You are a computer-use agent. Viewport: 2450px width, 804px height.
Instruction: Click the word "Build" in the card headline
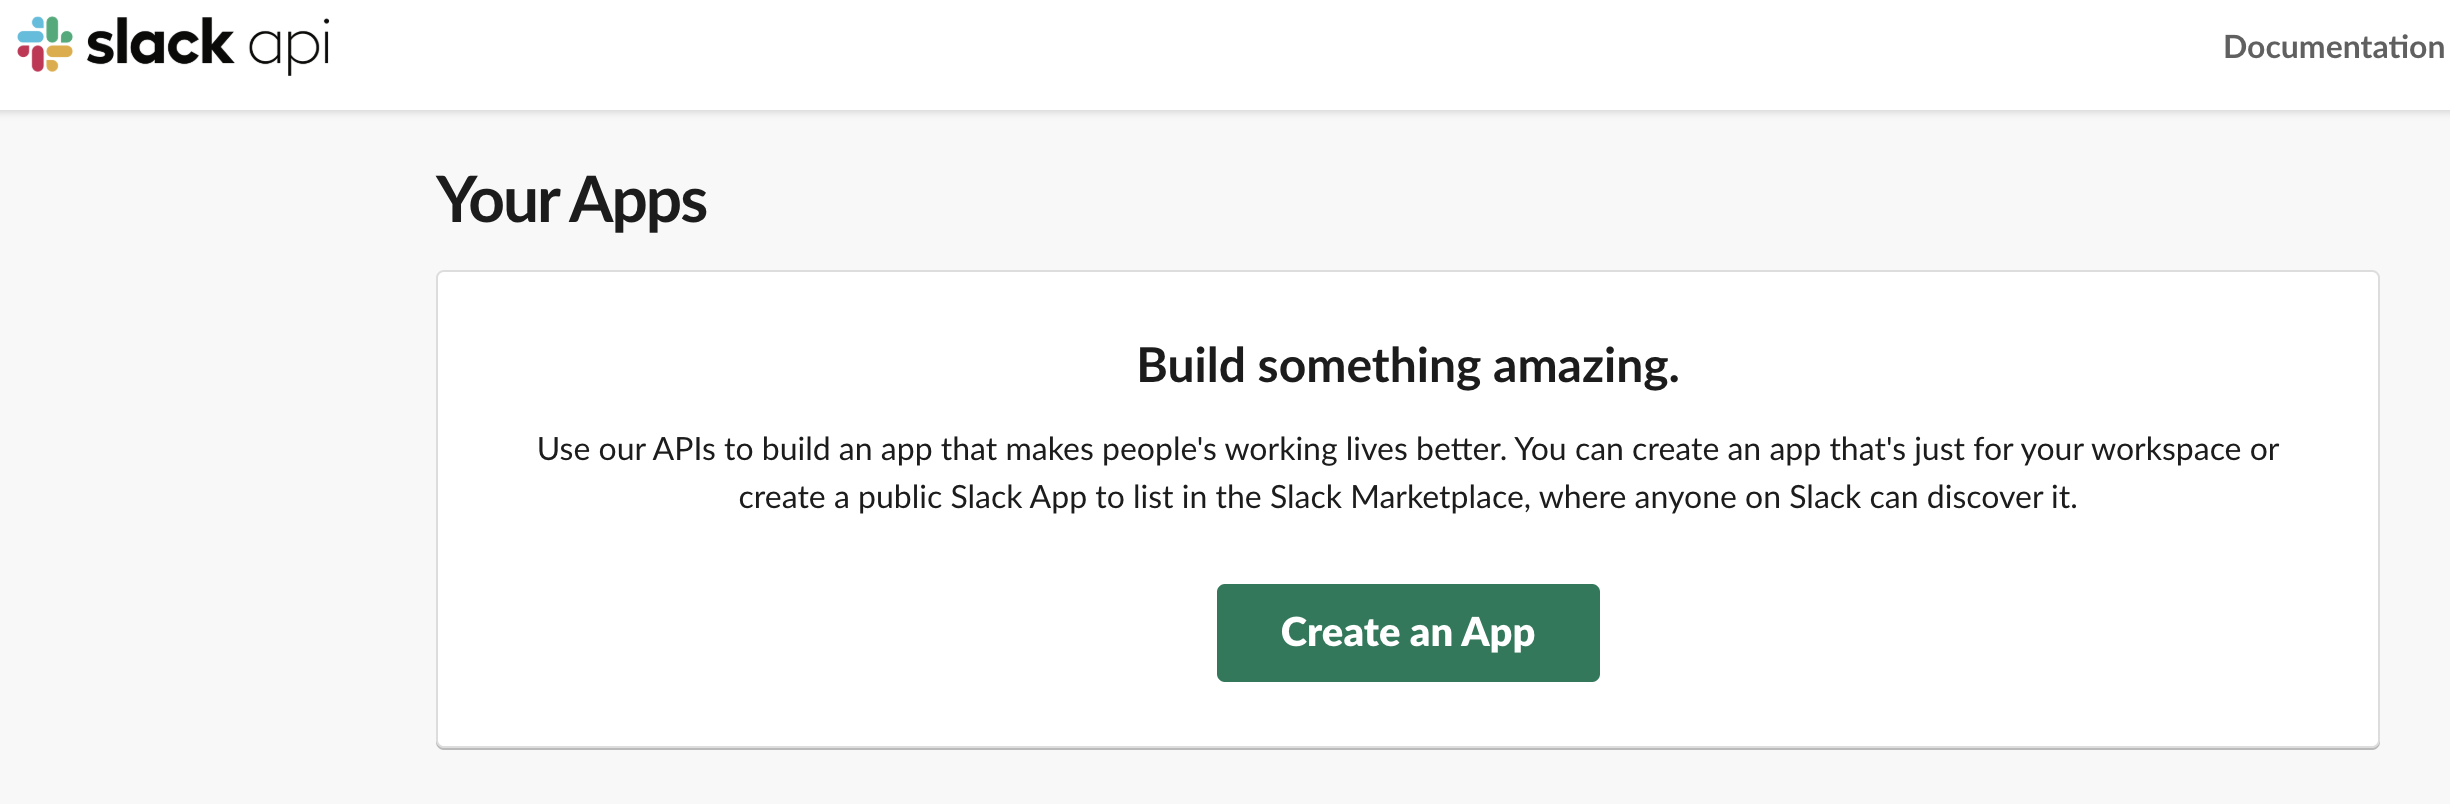[1191, 366]
